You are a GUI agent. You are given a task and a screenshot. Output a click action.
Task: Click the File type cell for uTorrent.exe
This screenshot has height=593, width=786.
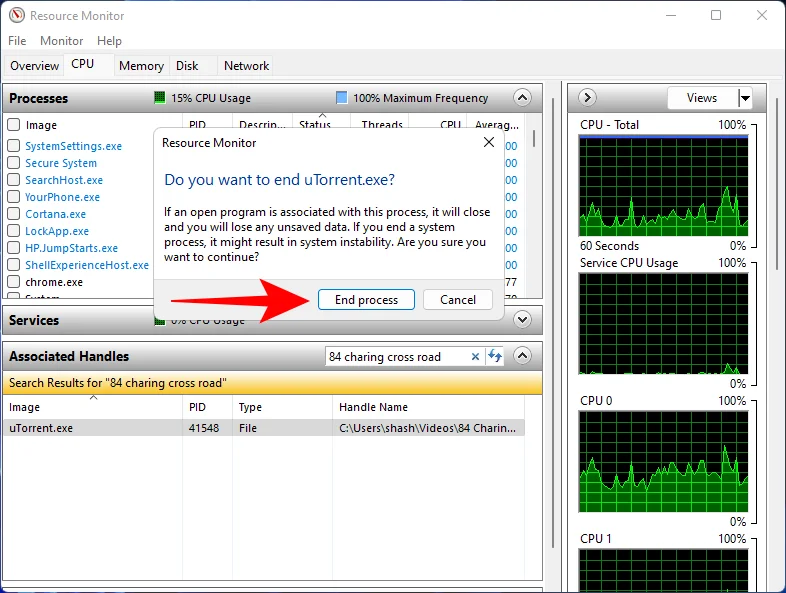tap(248, 428)
